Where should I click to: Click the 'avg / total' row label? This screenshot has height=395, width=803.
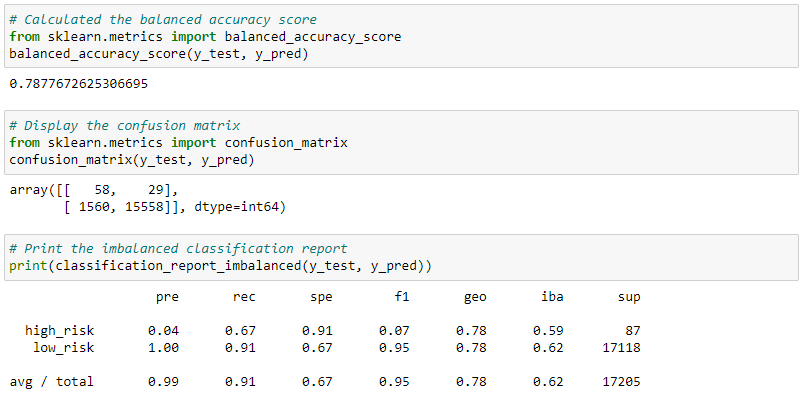point(52,382)
